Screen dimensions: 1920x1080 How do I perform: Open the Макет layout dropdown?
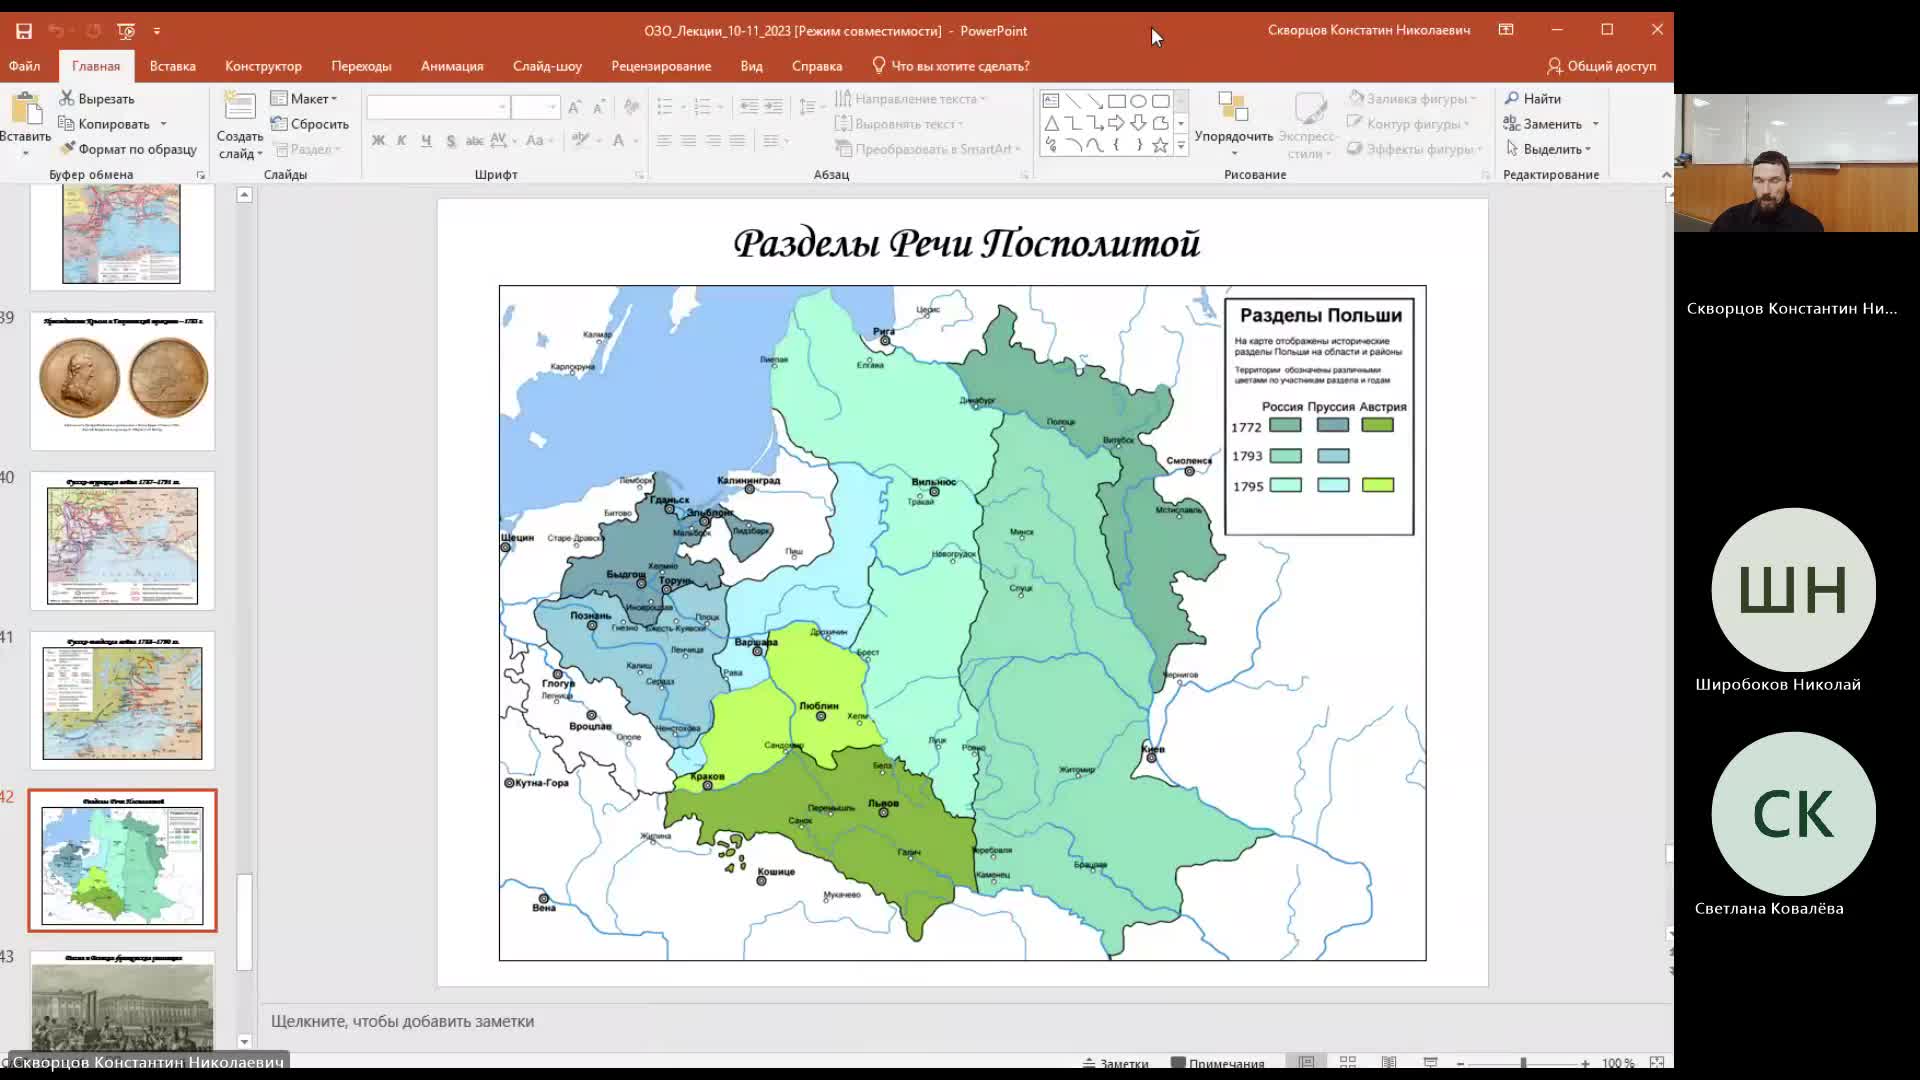pyautogui.click(x=304, y=98)
